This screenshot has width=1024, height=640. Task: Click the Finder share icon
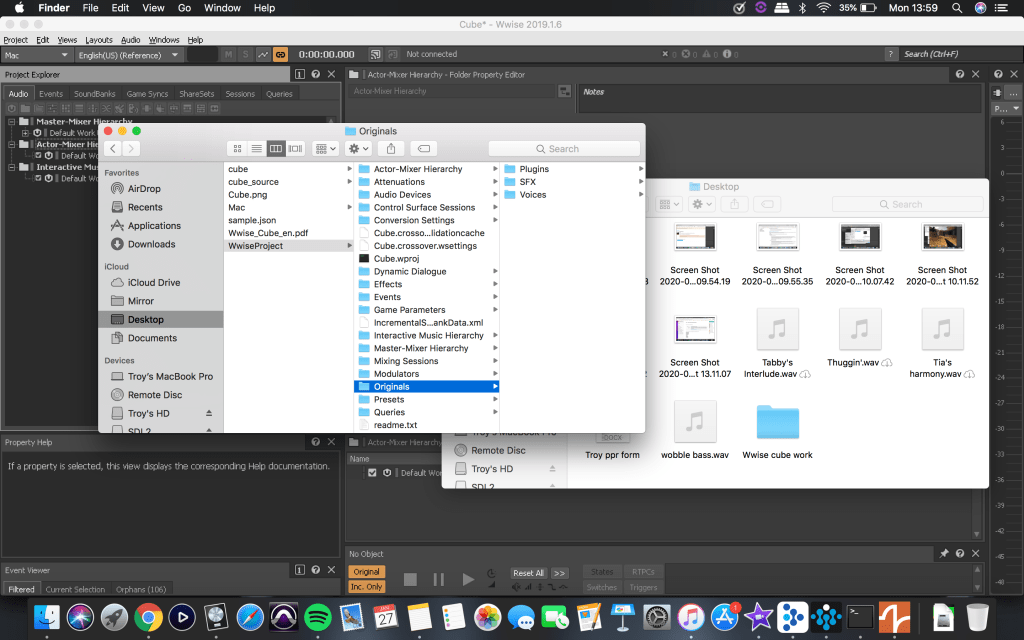(391, 148)
